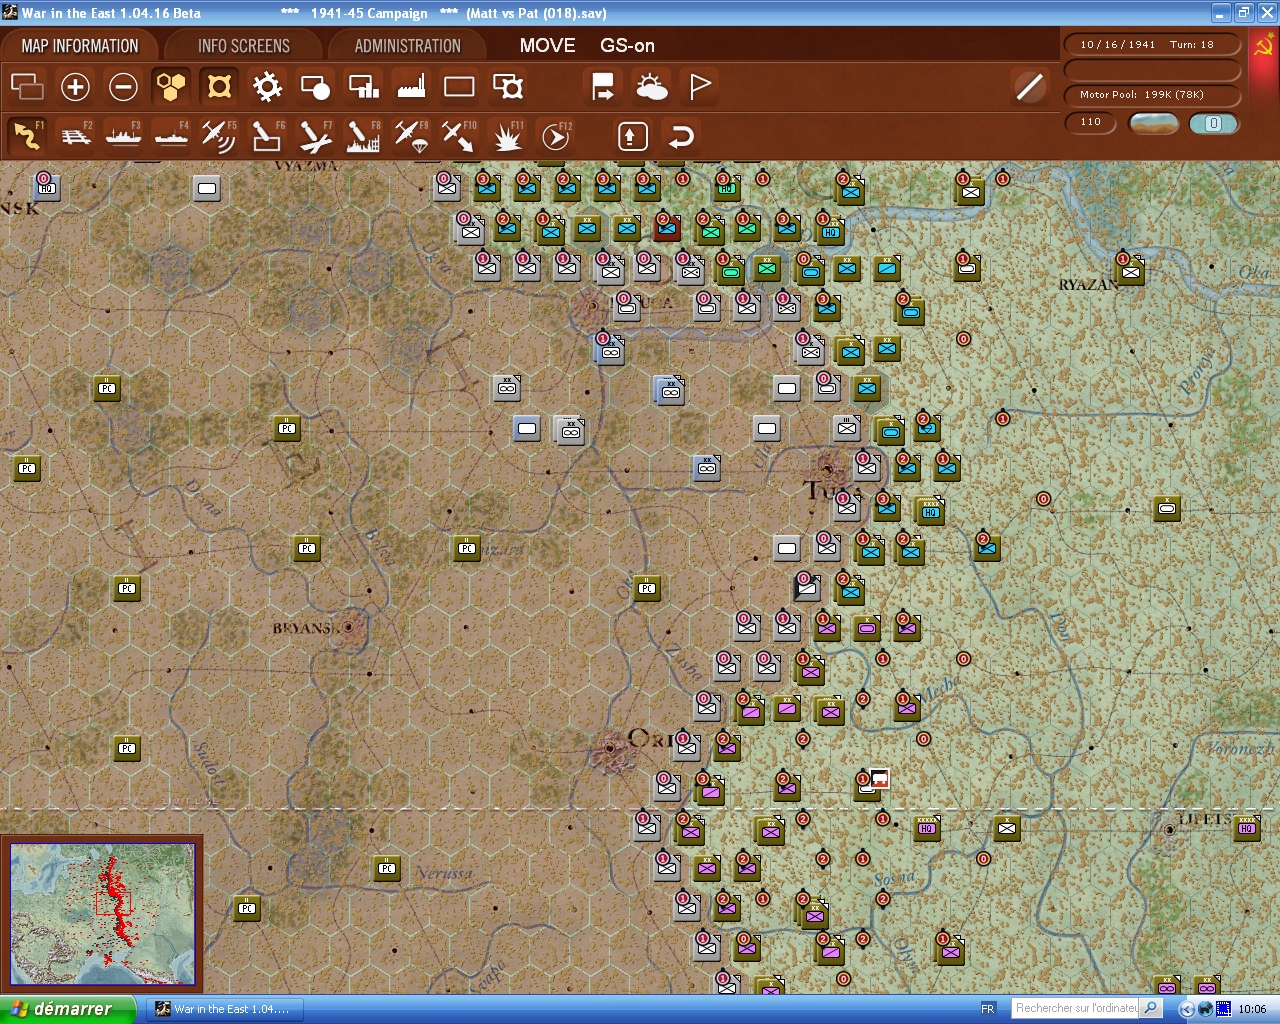The width and height of the screenshot is (1280, 1024).
Task: Toggle the unit with bar chart overlay icon
Action: coord(363,87)
